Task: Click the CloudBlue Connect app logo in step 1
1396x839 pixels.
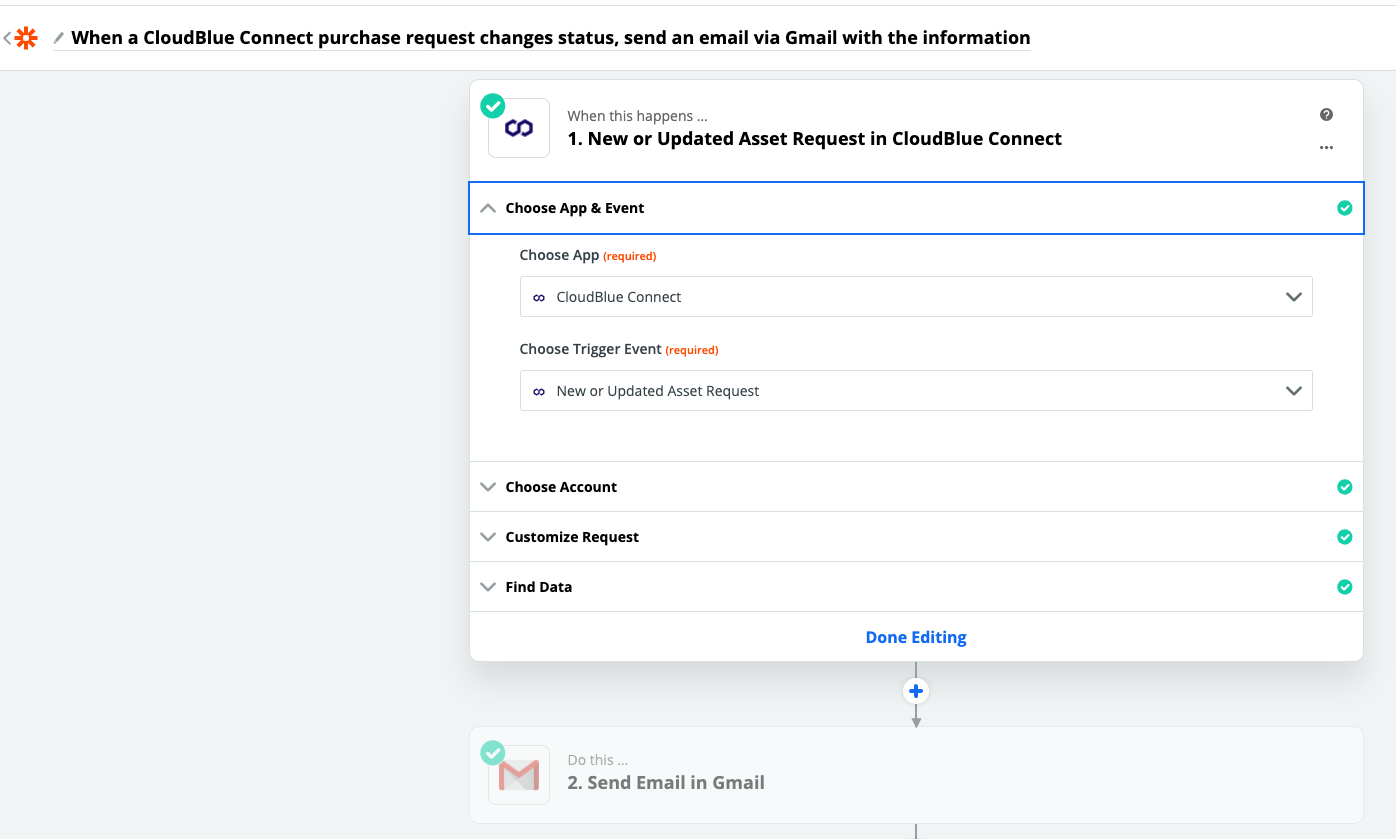Action: (519, 128)
